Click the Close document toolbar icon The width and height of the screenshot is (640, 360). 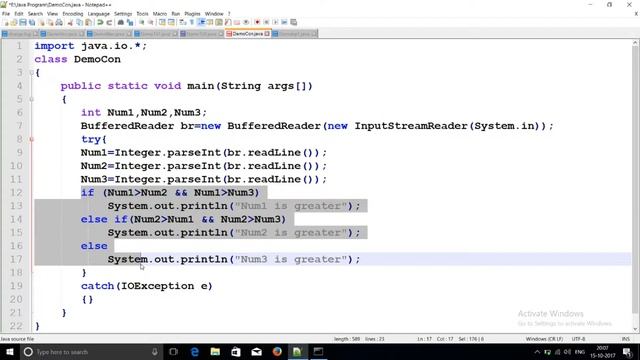42,22
